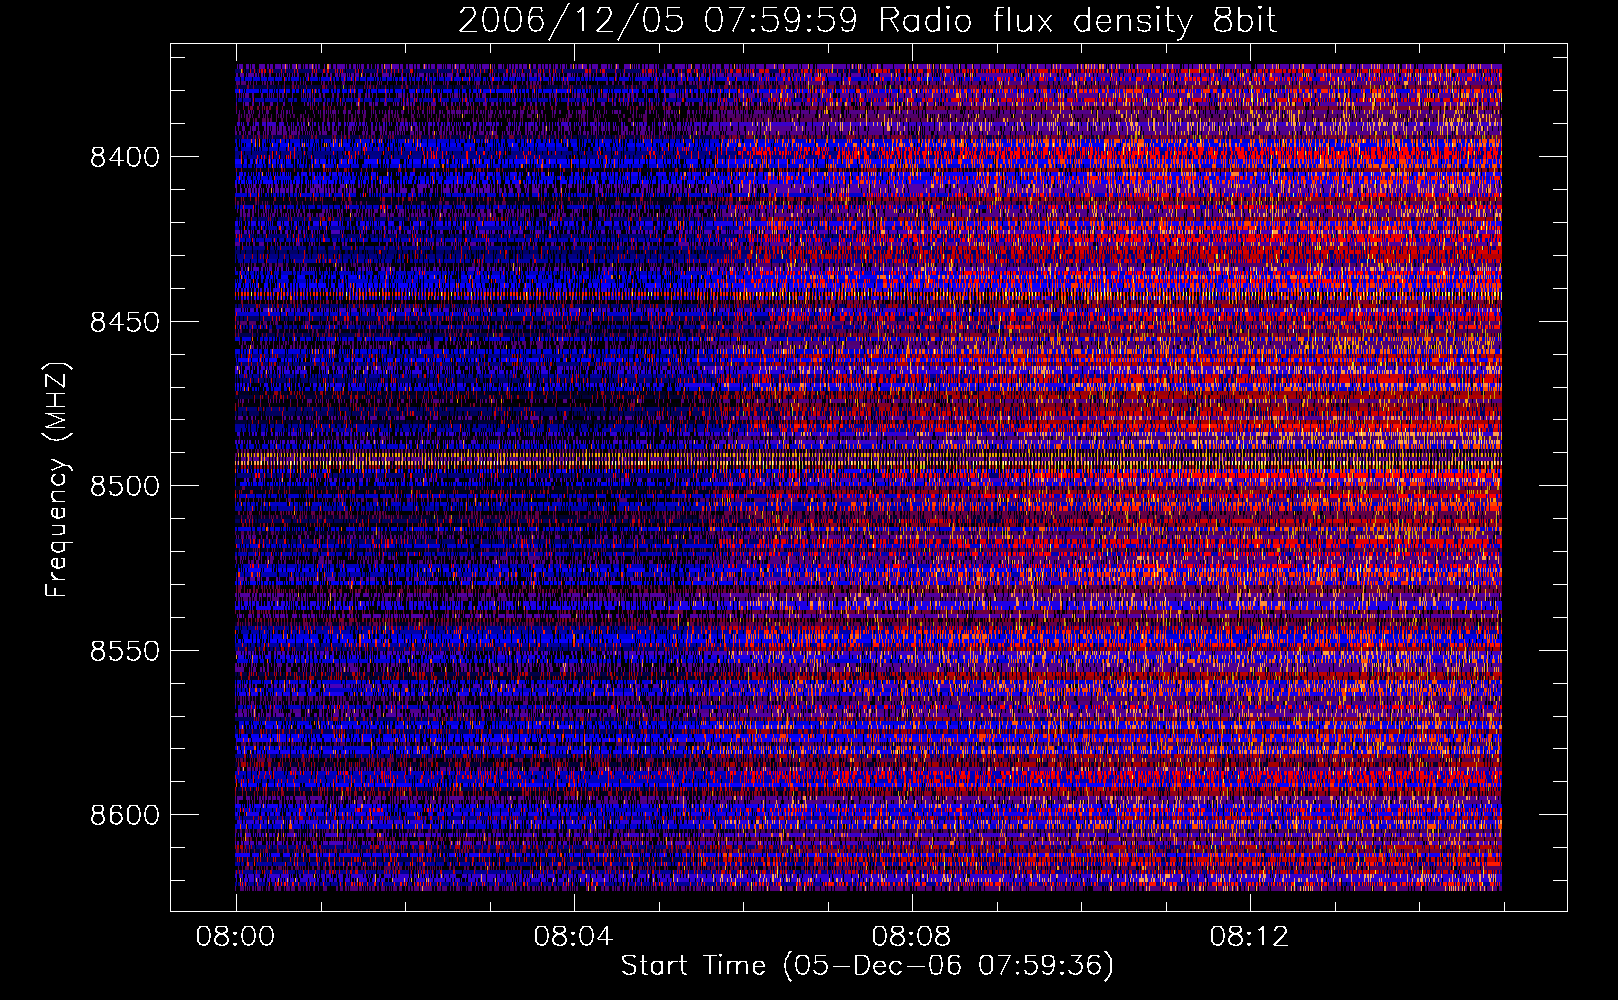1618x1000 pixels.
Task: Select the 8400 frequency axis label
Action: point(124,157)
